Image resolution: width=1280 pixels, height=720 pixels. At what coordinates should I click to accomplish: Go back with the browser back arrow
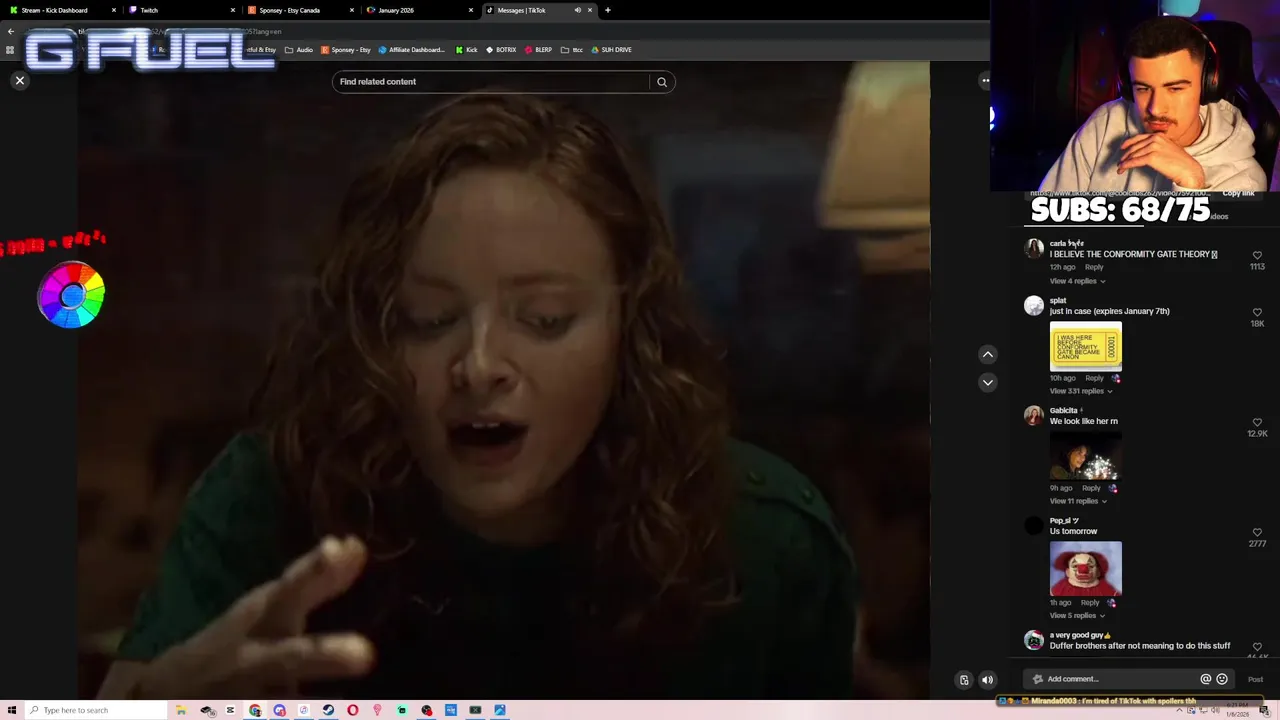click(x=11, y=32)
